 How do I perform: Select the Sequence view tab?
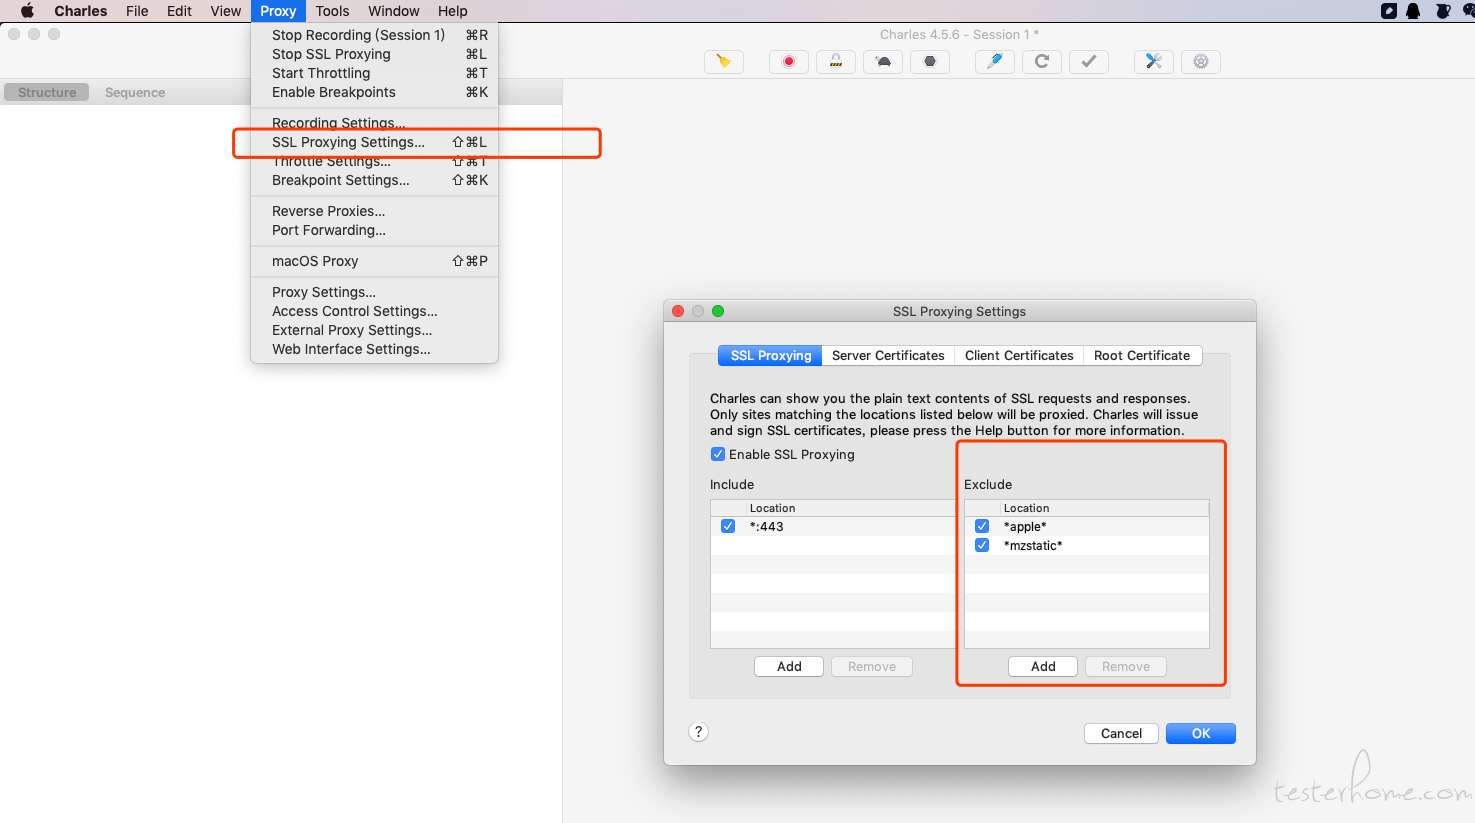[x=135, y=92]
